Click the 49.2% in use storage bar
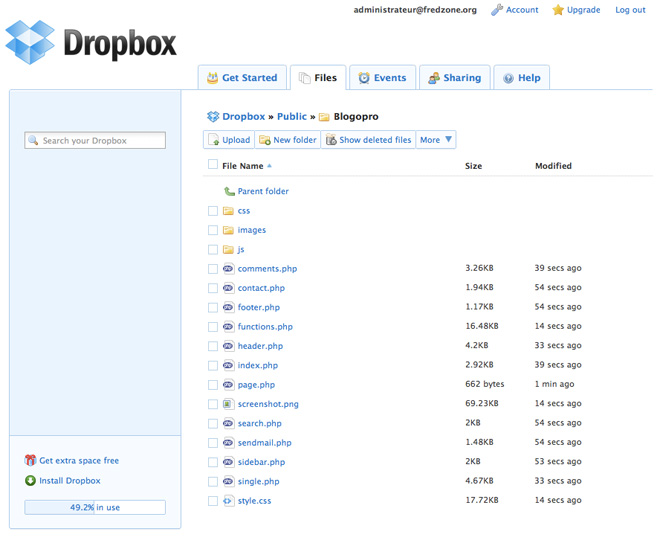Image resolution: width=660 pixels, height=549 pixels. [95, 507]
